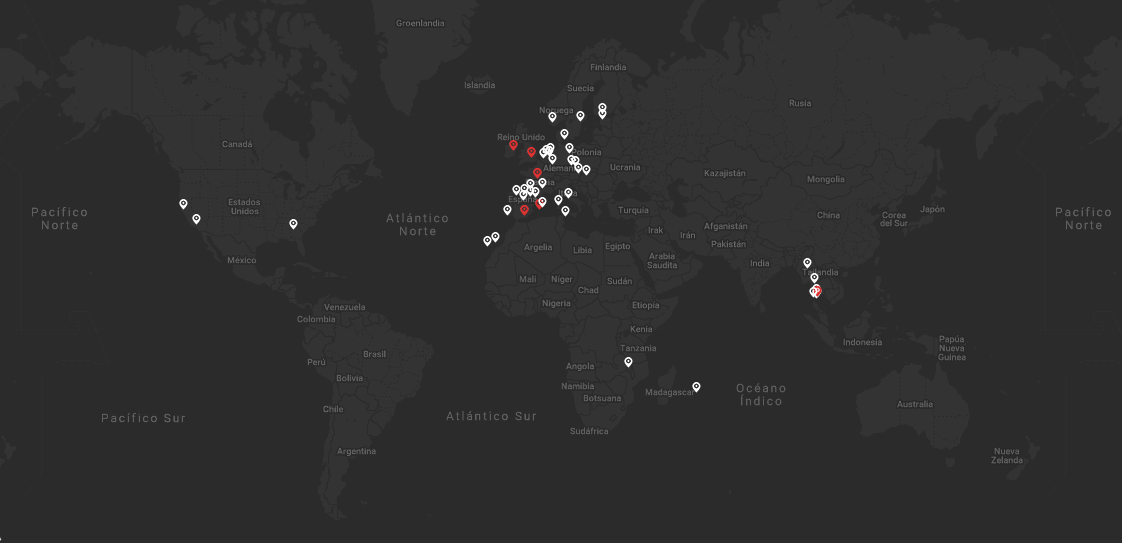Select the northernmost marker above Tailandia label

click(807, 263)
